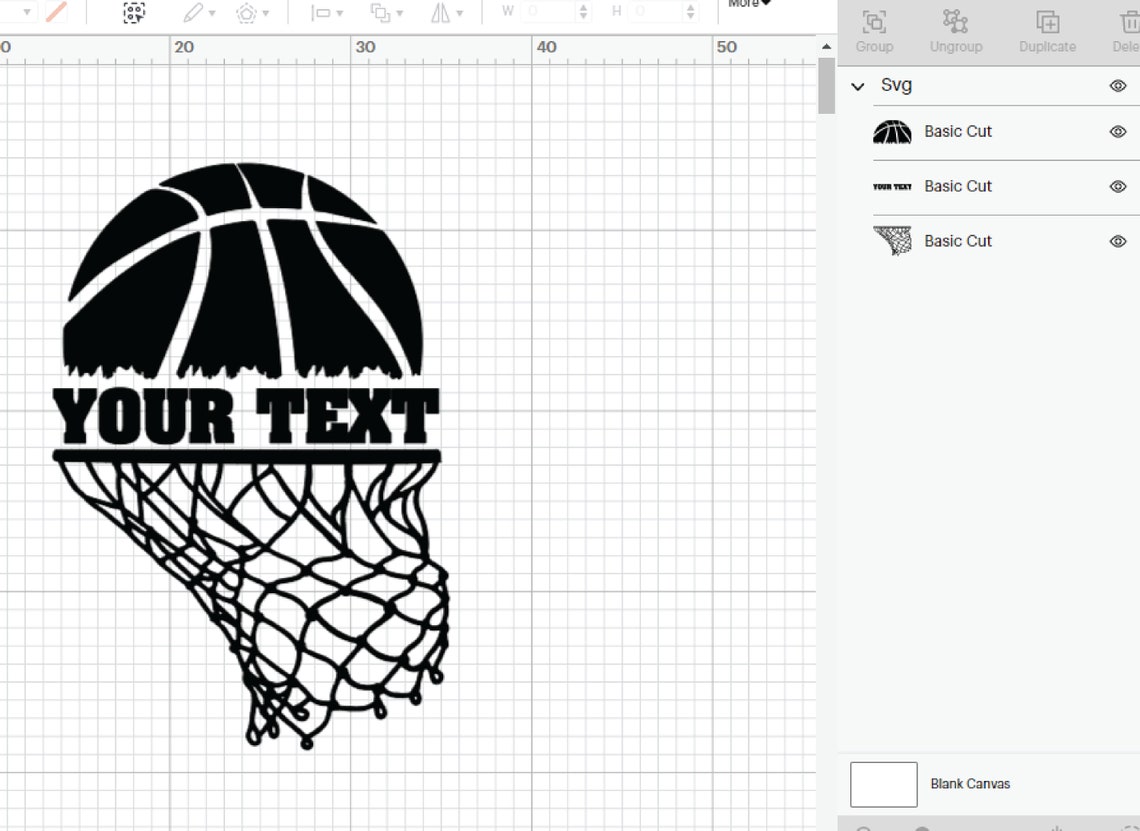Image resolution: width=1140 pixels, height=831 pixels.
Task: Click the Offset tool icon
Action: [246, 13]
